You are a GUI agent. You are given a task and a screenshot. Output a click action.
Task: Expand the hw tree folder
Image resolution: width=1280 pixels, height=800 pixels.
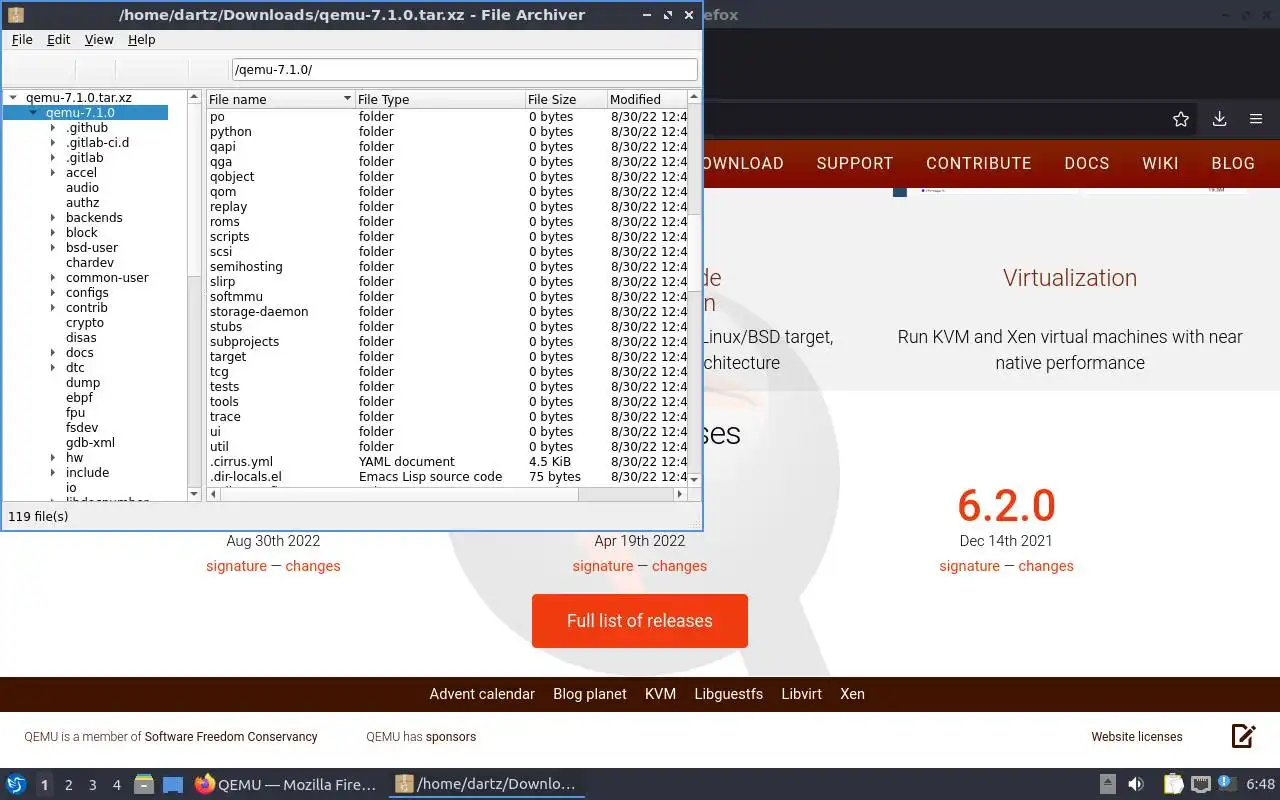tap(53, 458)
